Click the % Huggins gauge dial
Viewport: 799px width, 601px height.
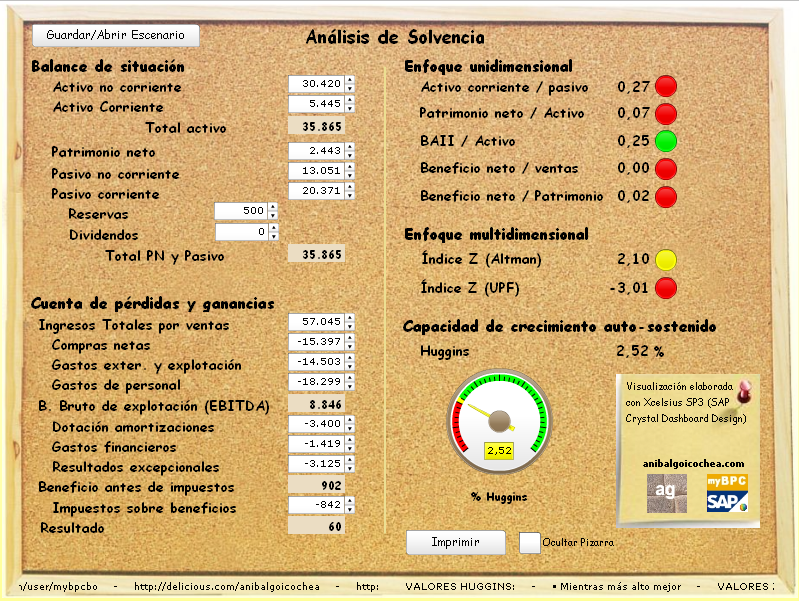[498, 421]
